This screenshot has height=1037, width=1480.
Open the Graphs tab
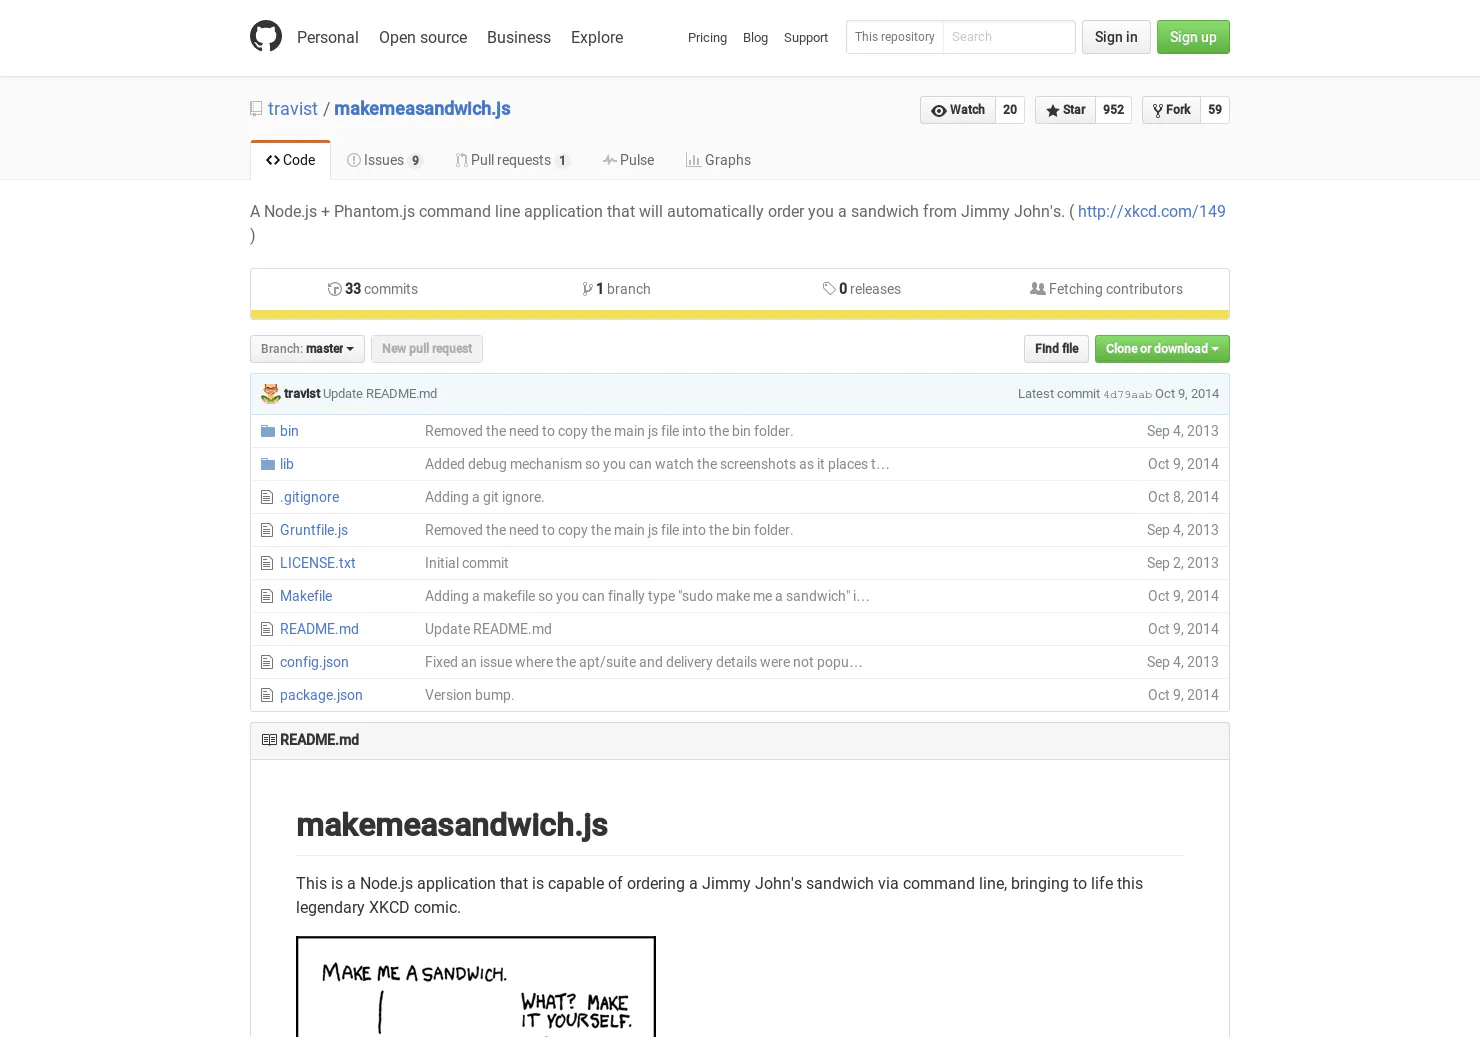pyautogui.click(x=718, y=160)
